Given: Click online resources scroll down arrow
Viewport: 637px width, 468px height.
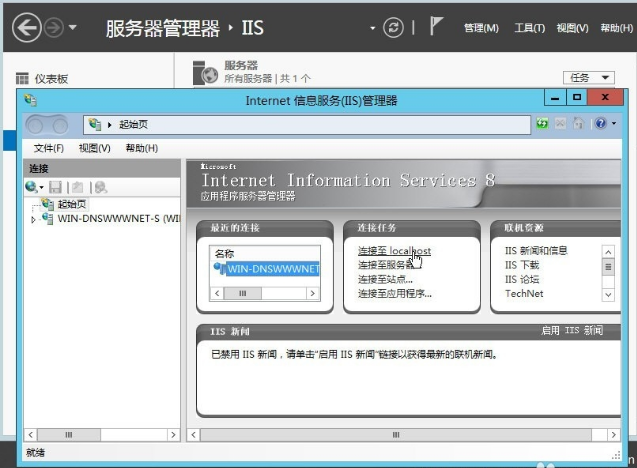Looking at the screenshot, I should pyautogui.click(x=608, y=295).
